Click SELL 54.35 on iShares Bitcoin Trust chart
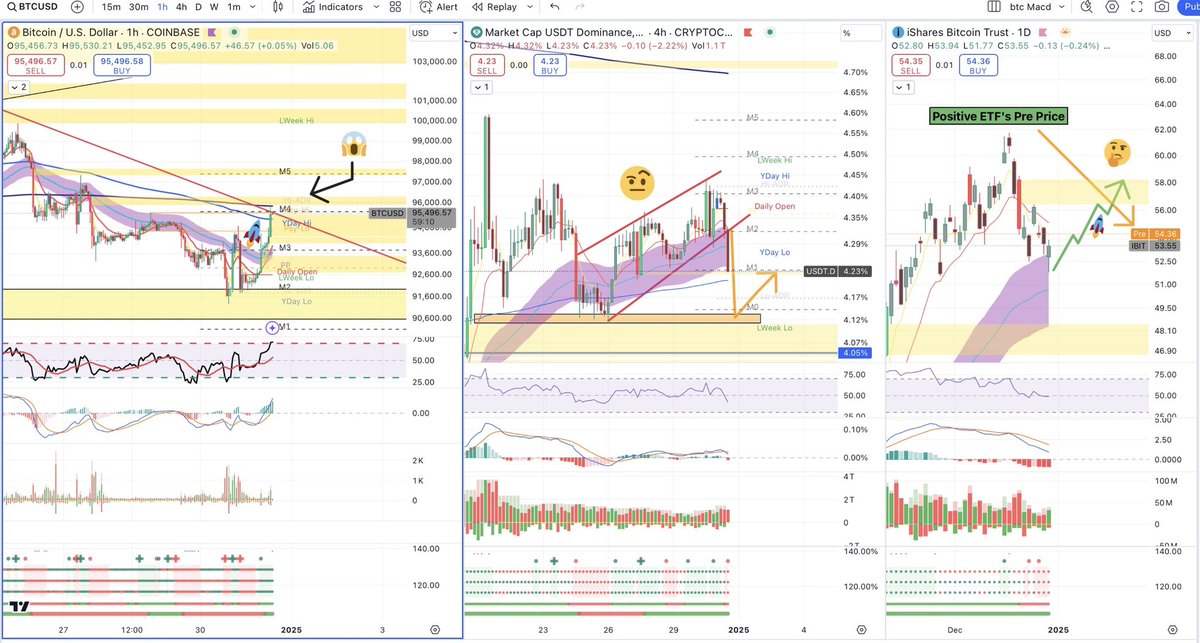The height and width of the screenshot is (643, 1200). pos(910,64)
